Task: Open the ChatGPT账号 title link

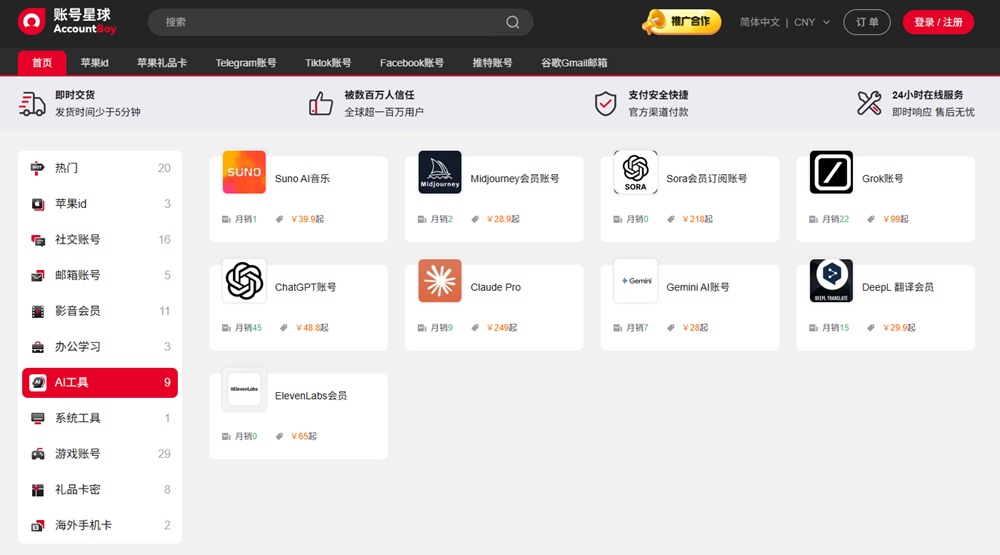Action: coord(305,287)
